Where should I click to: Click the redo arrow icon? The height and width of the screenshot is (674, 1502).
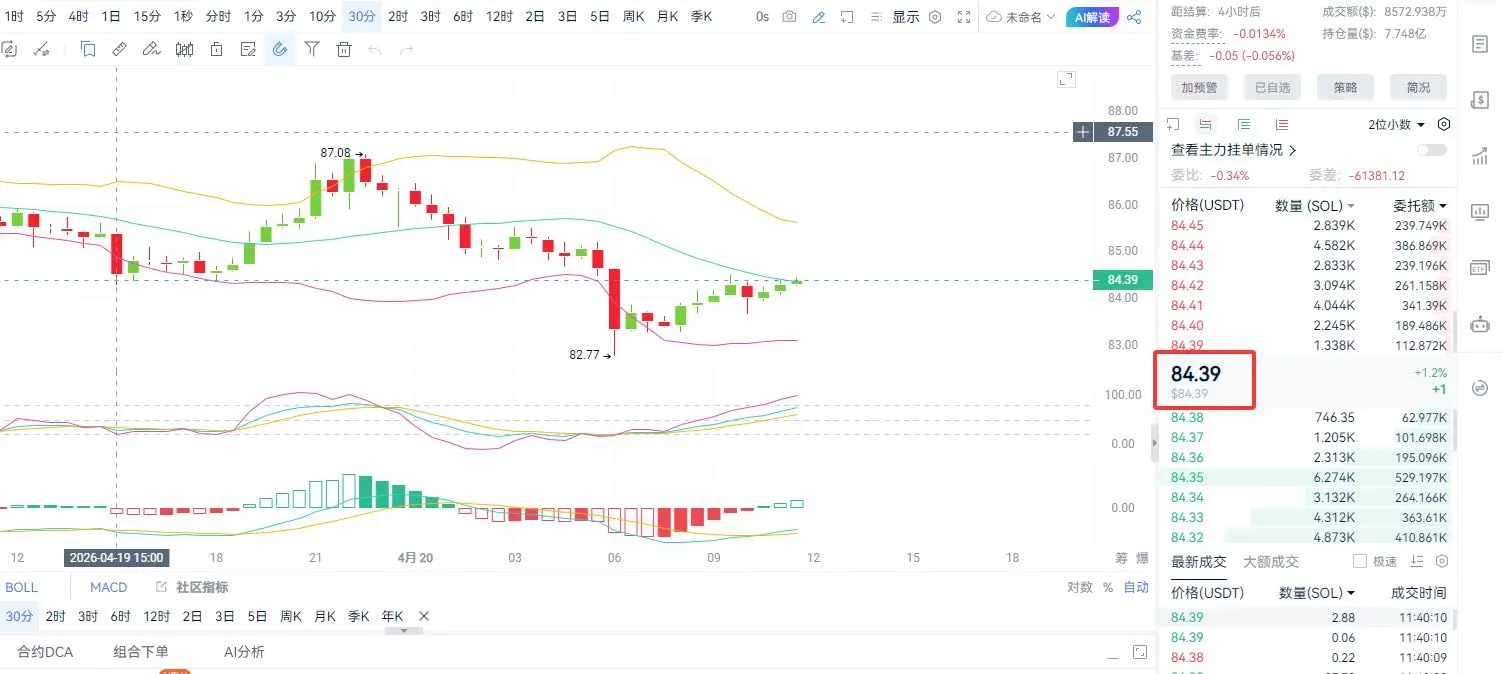coord(406,49)
